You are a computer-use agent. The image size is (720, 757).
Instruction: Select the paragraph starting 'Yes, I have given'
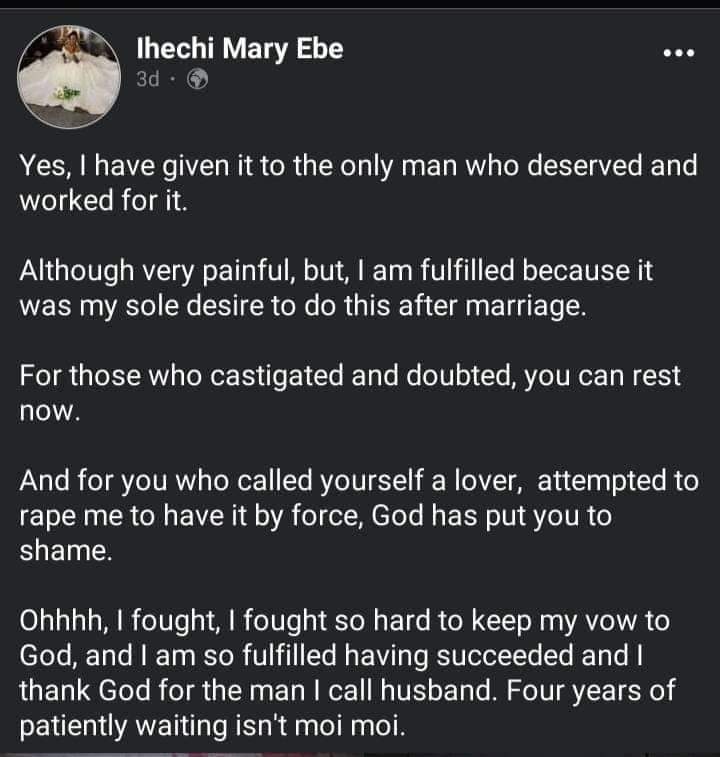tap(358, 182)
